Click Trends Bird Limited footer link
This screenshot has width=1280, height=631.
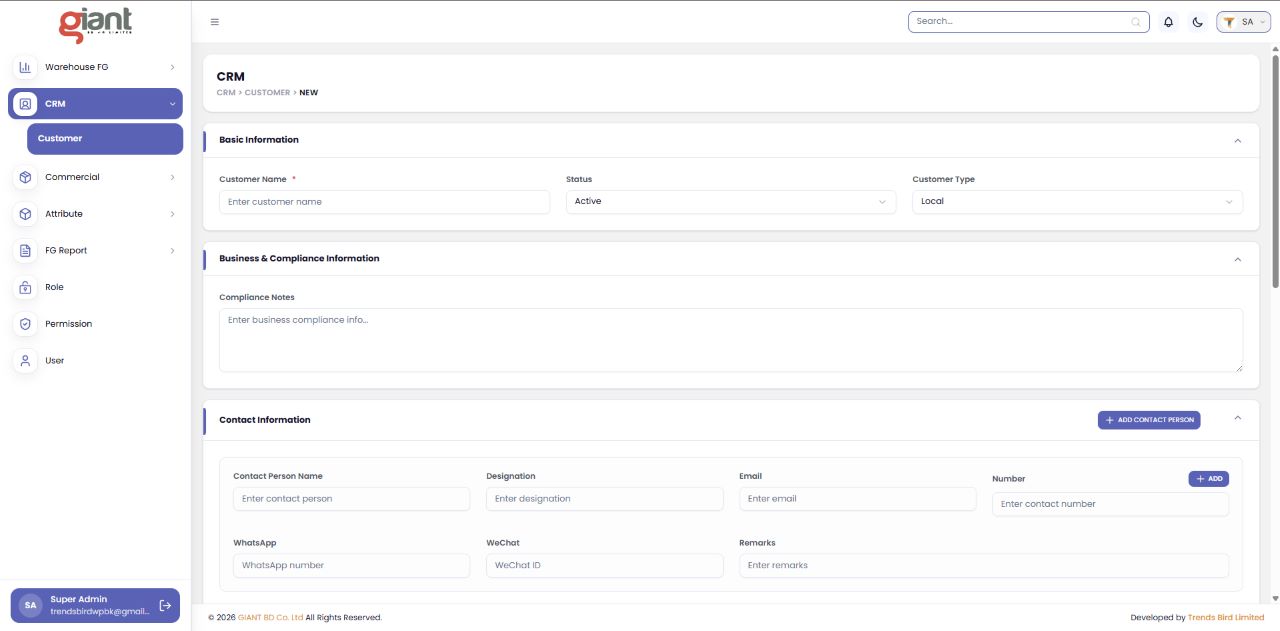(x=1226, y=618)
